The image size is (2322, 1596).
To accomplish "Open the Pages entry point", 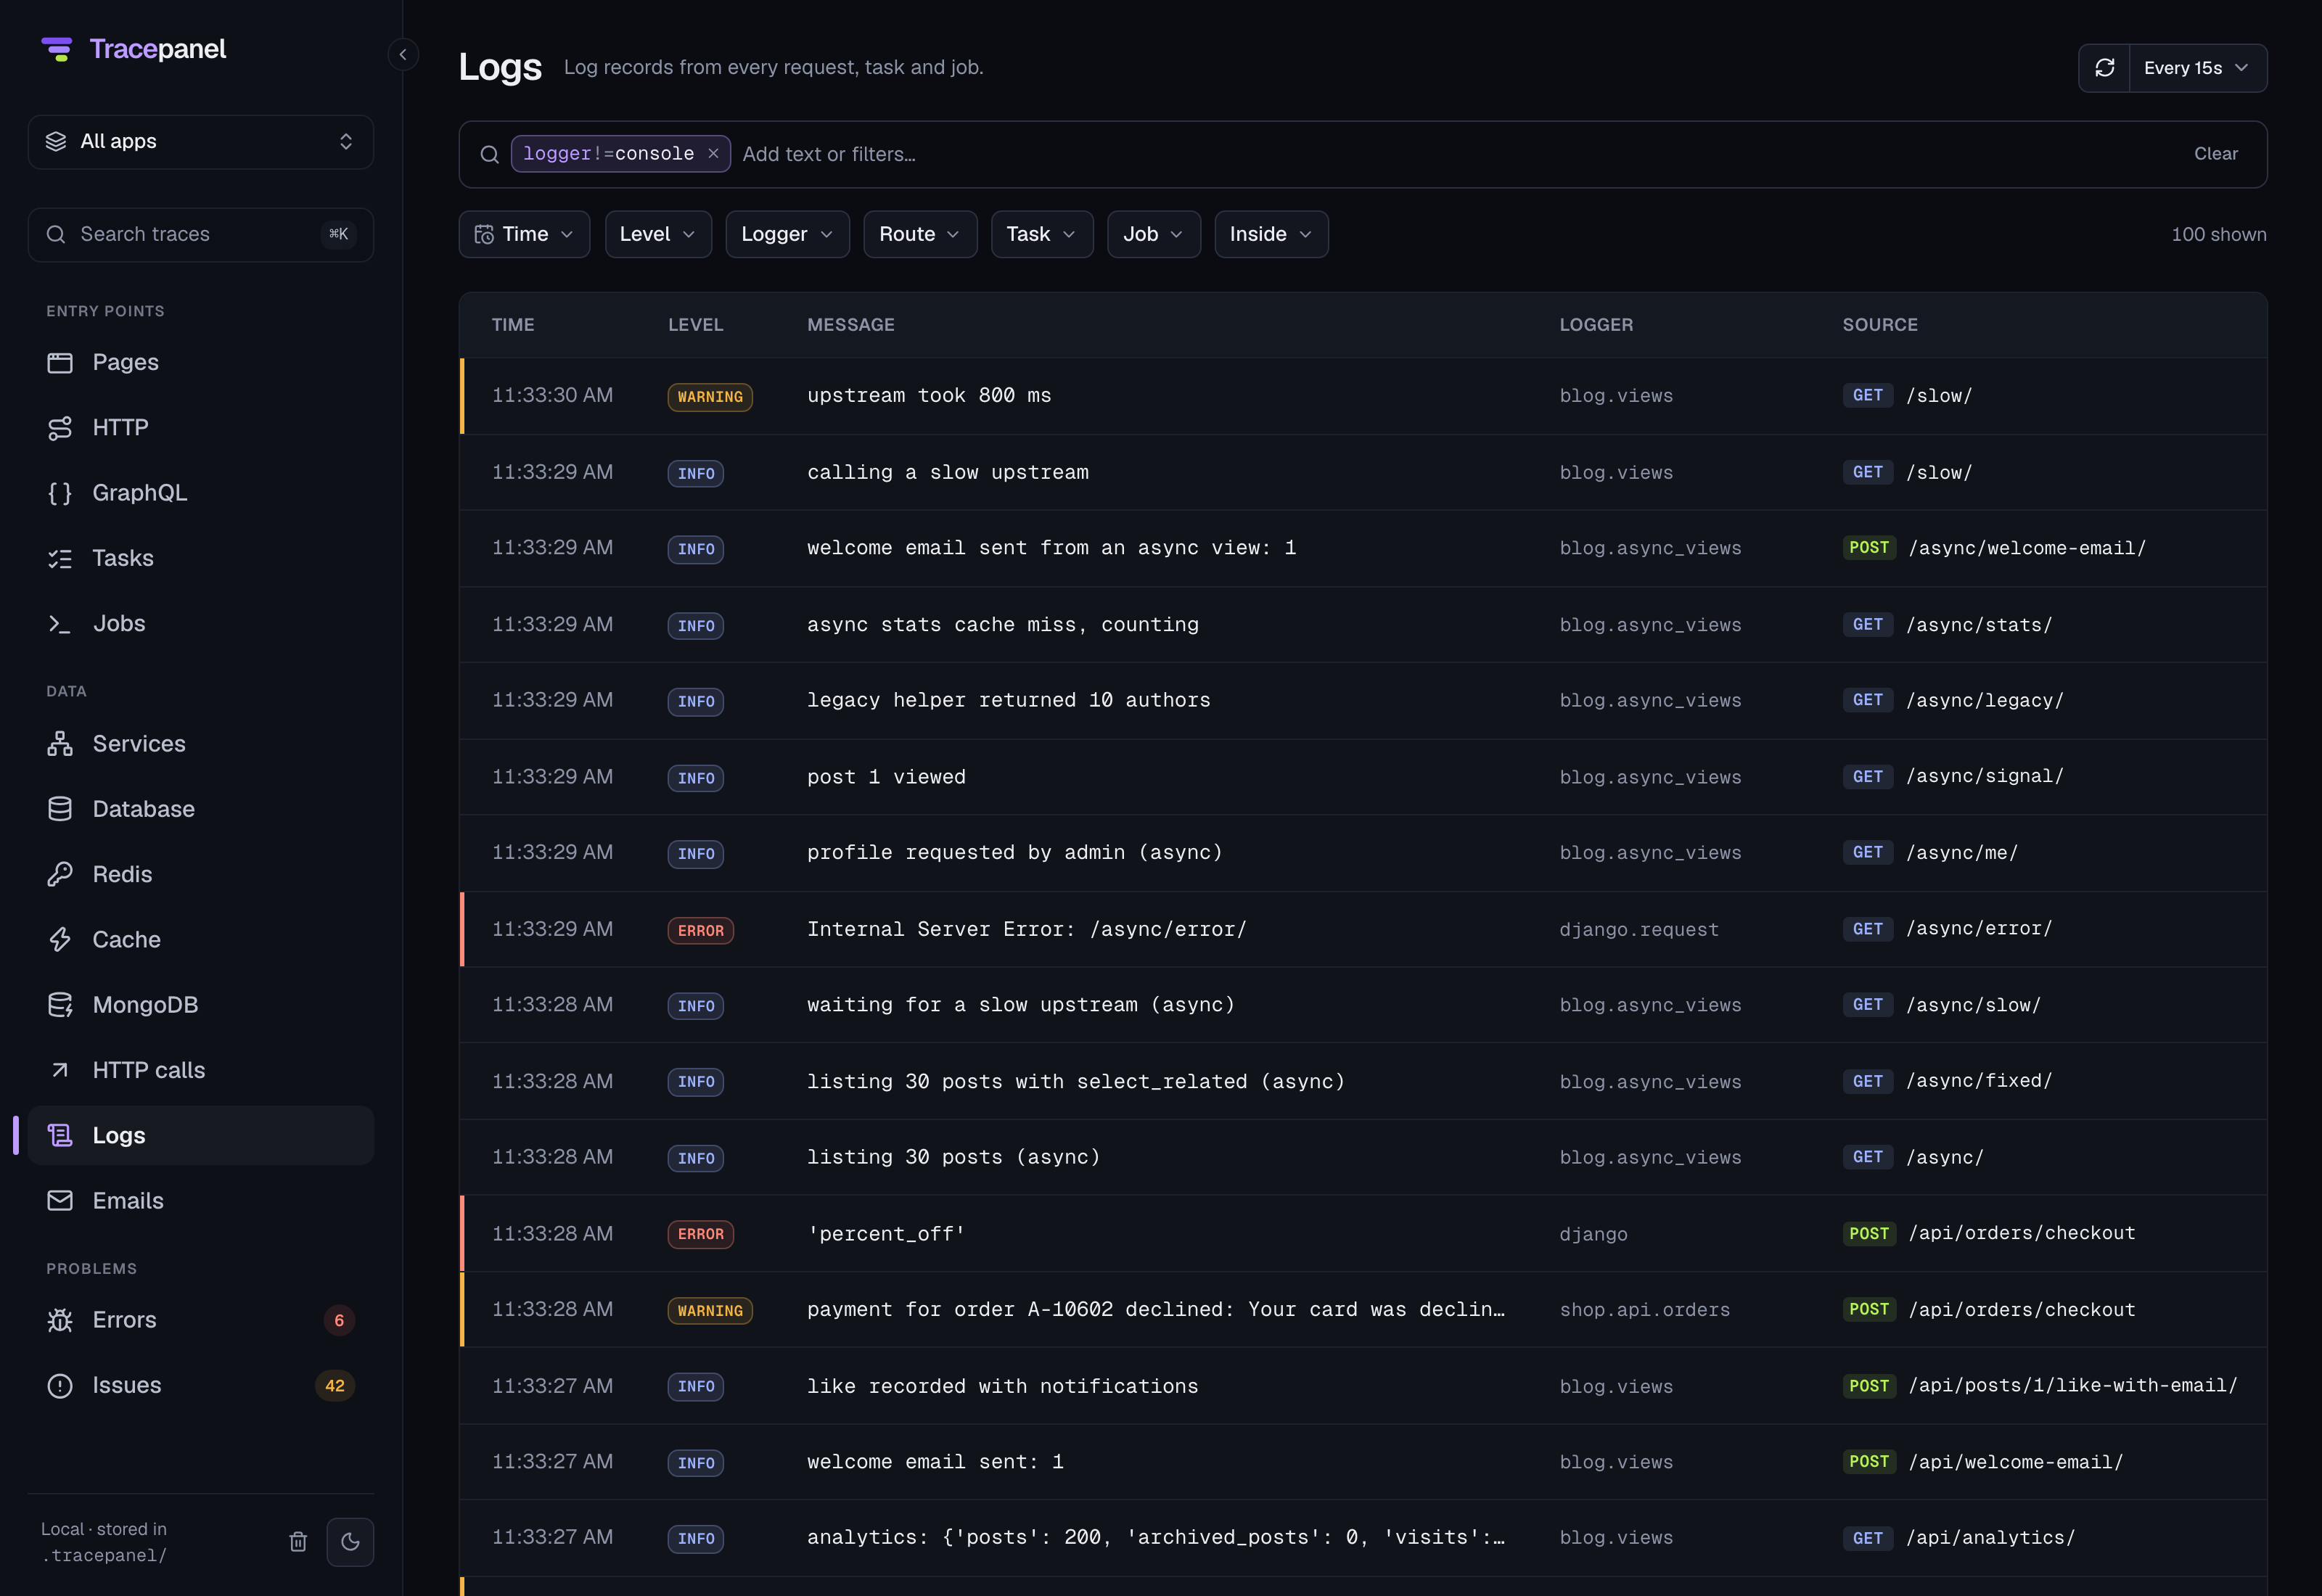I will pos(200,362).
